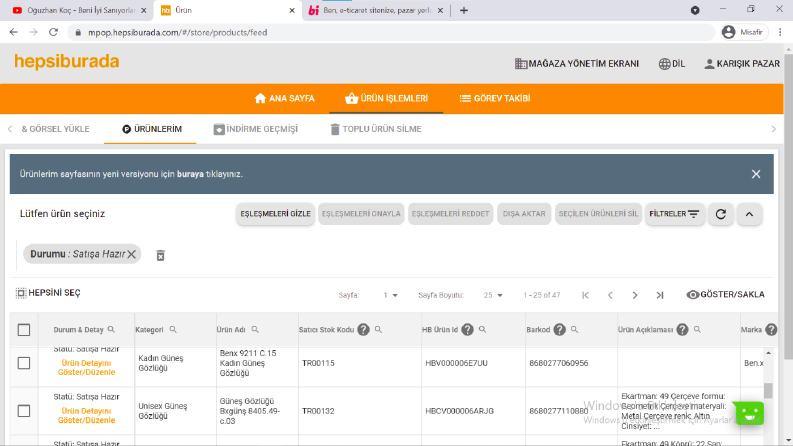The width and height of the screenshot is (793, 446).
Task: Open the Sayfa Boyutu dropdown
Action: (493, 295)
